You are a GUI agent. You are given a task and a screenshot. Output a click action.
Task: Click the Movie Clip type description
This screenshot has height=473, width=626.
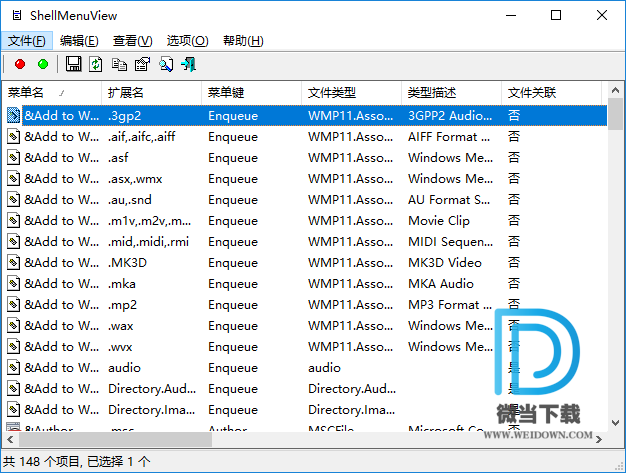(439, 221)
